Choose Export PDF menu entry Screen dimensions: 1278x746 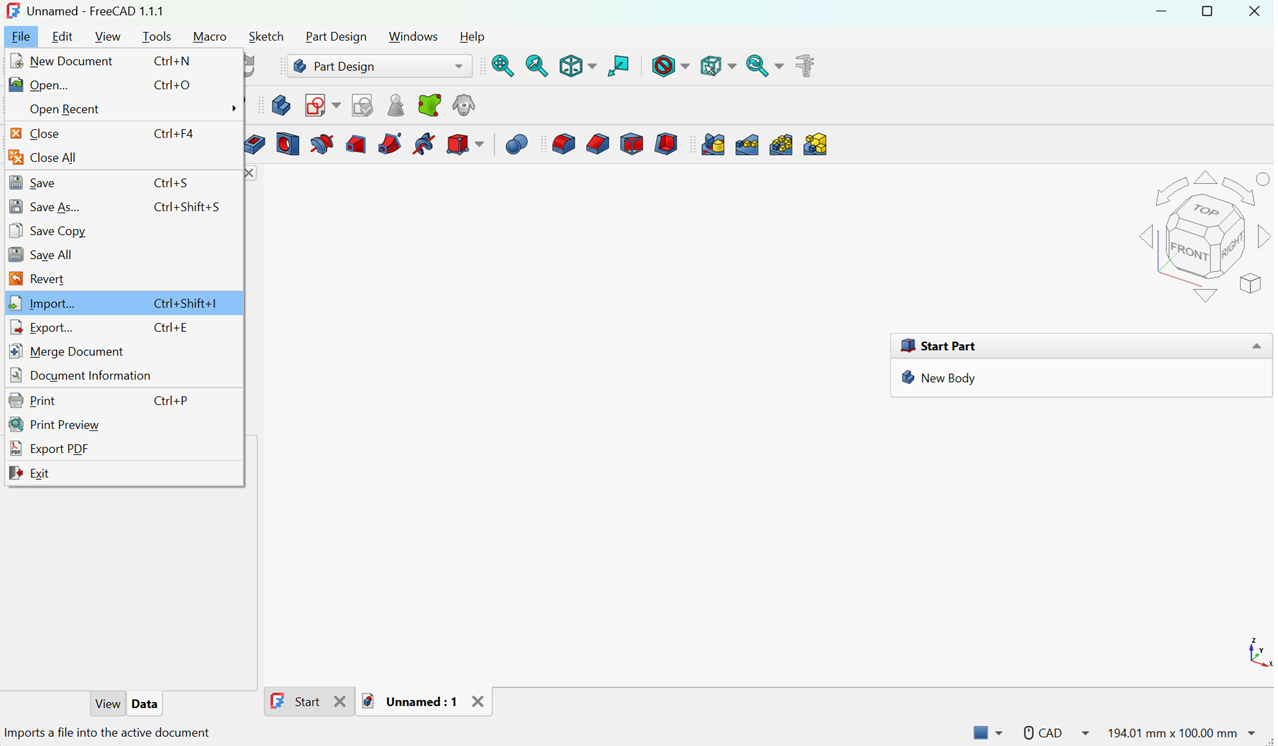coord(124,449)
